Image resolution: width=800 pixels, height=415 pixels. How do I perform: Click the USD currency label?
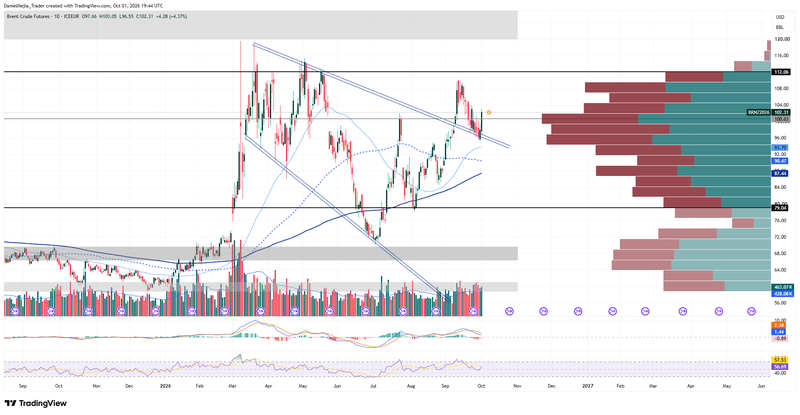click(x=780, y=17)
